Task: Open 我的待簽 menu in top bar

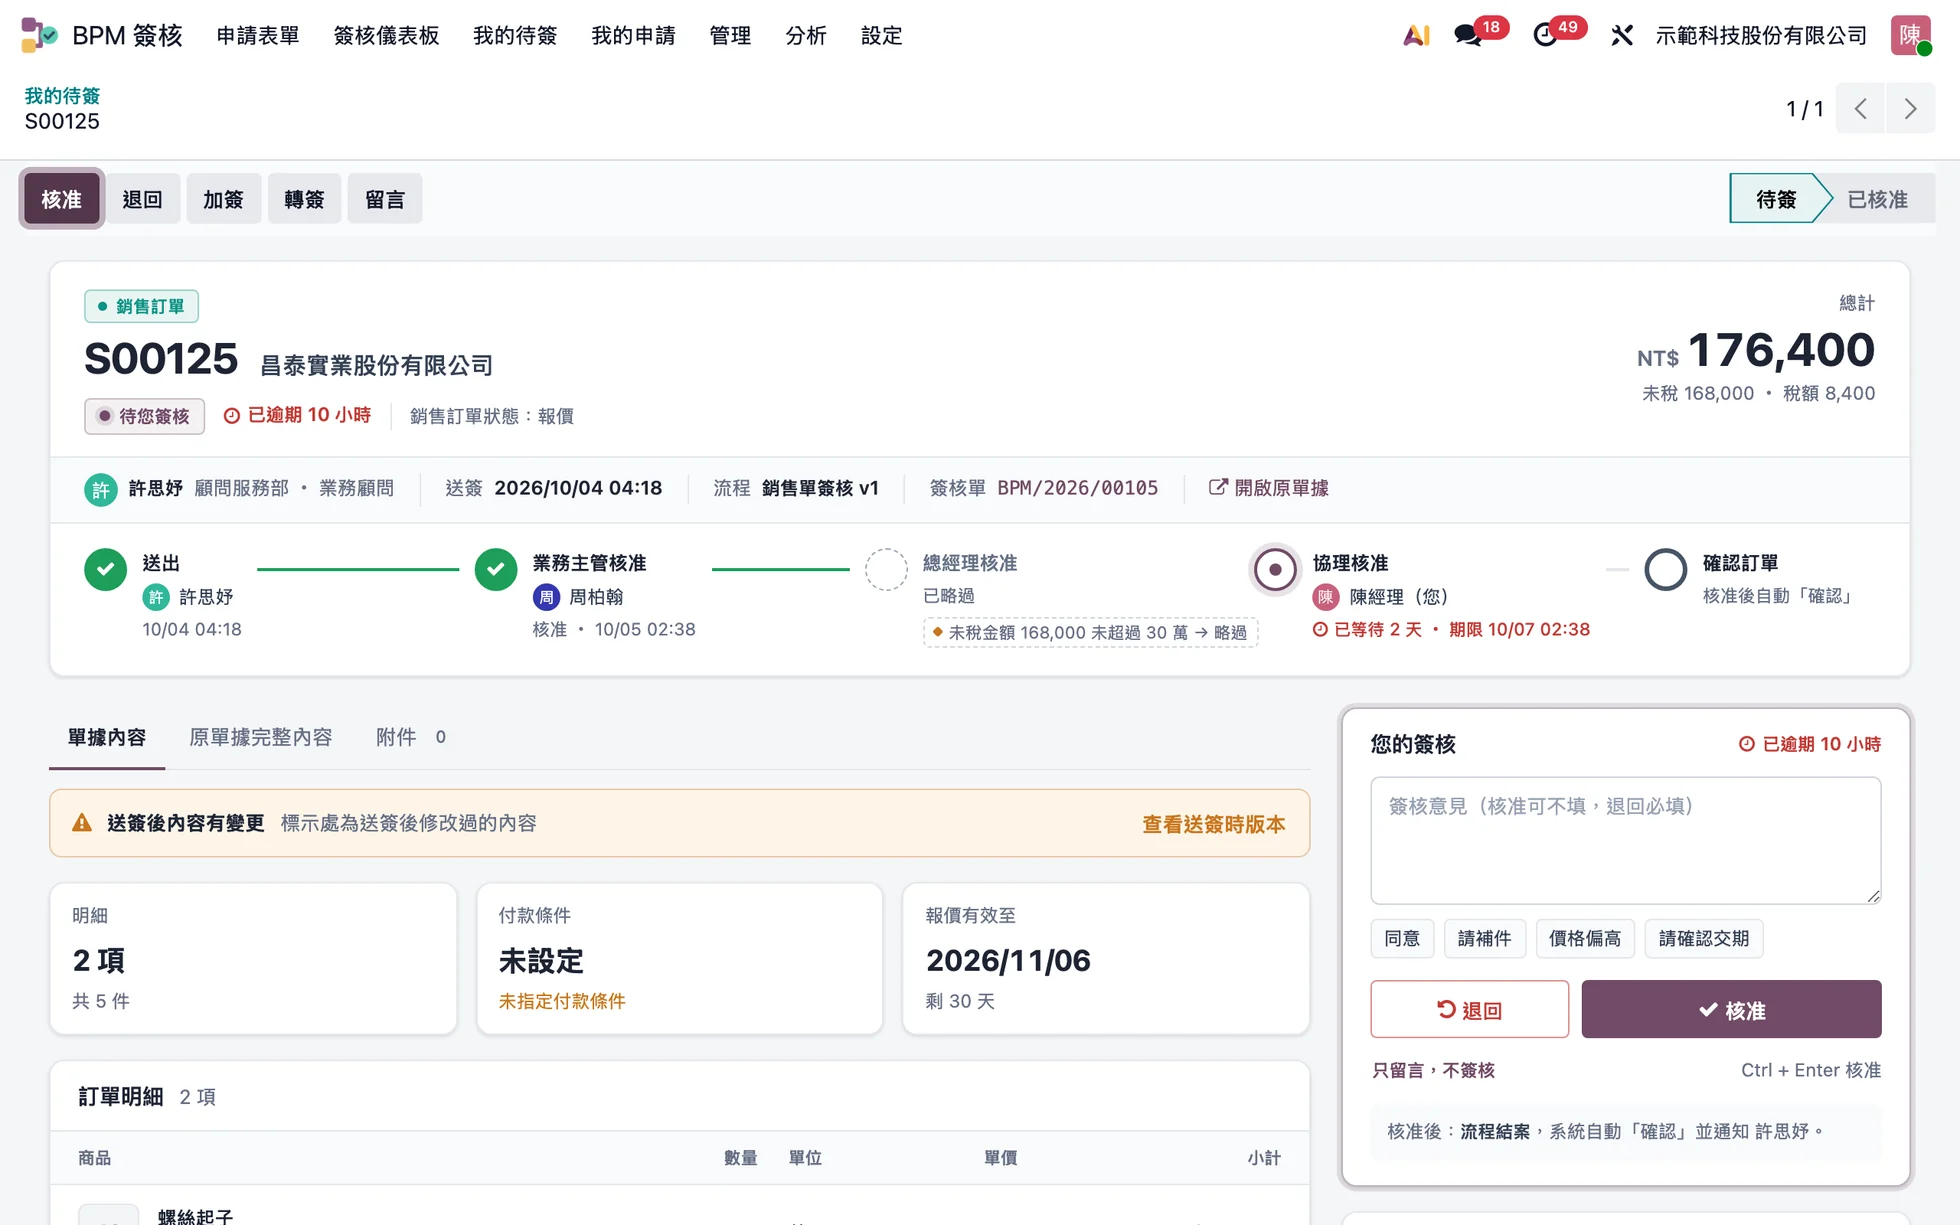Action: (x=515, y=35)
